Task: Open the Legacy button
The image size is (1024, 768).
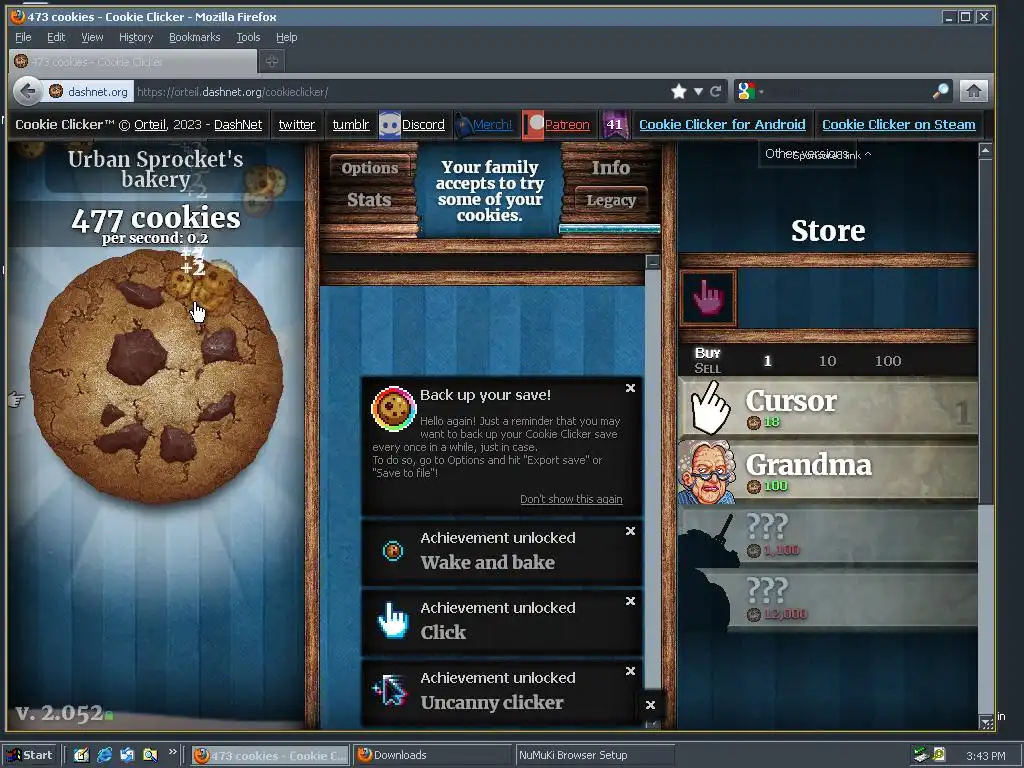Action: tap(611, 200)
